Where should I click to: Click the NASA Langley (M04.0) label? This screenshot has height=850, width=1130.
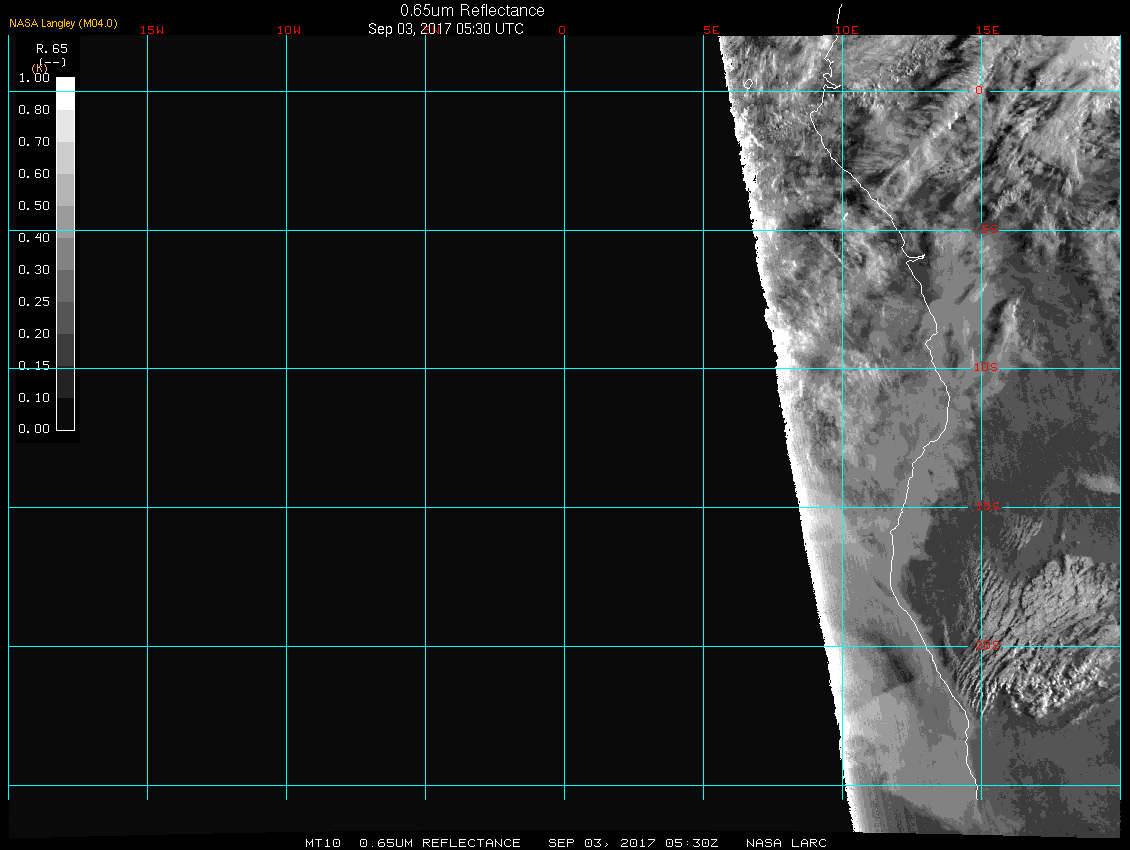pos(63,23)
